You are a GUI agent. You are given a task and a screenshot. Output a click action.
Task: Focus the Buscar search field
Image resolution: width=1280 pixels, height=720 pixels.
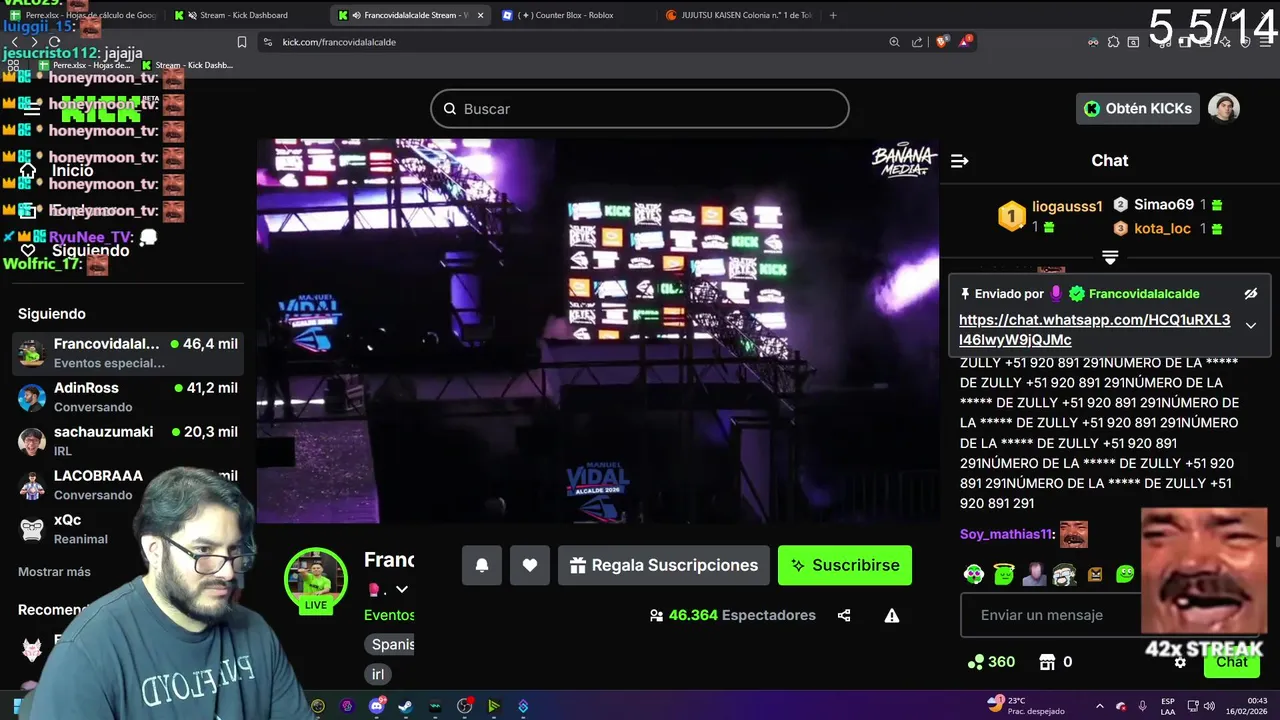pyautogui.click(x=640, y=108)
